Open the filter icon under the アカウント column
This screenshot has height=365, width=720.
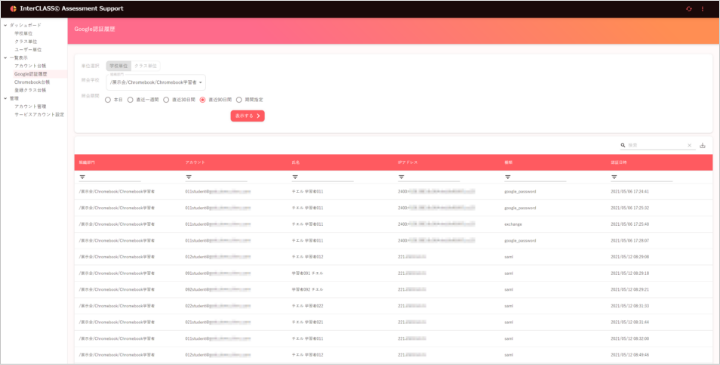click(x=189, y=177)
